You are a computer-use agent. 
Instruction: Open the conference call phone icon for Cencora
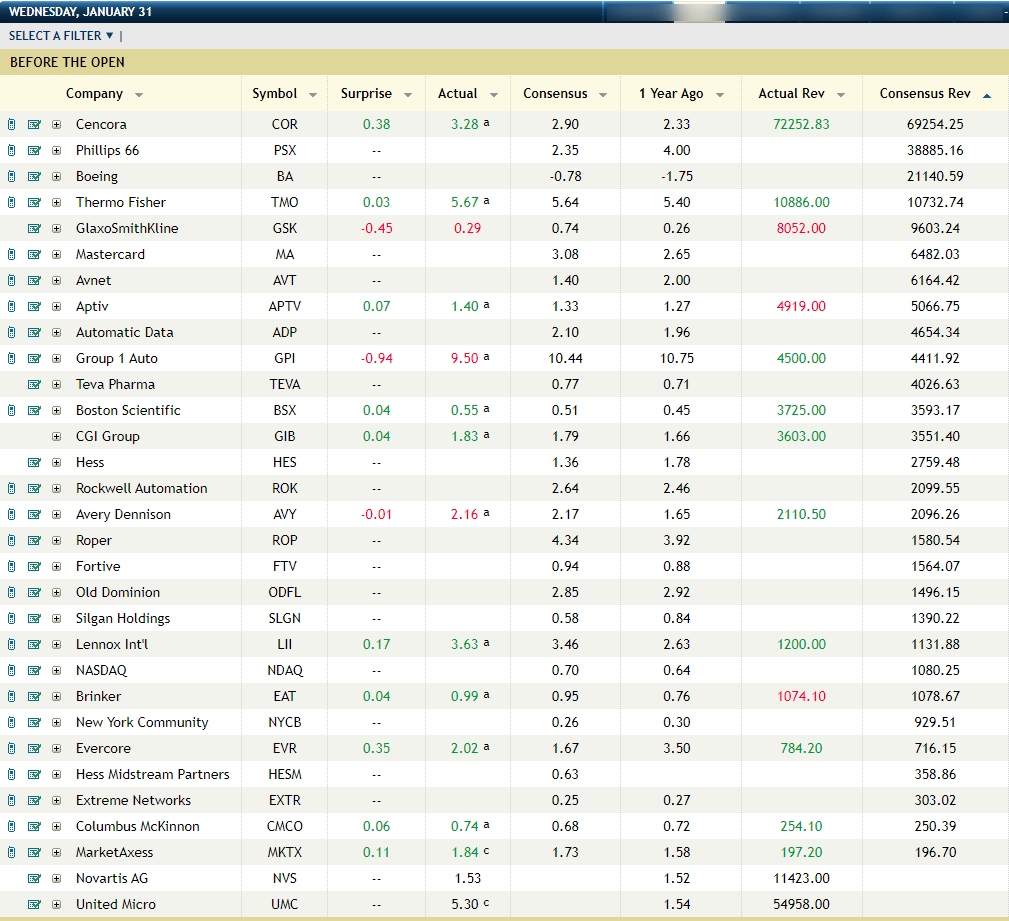coord(11,124)
